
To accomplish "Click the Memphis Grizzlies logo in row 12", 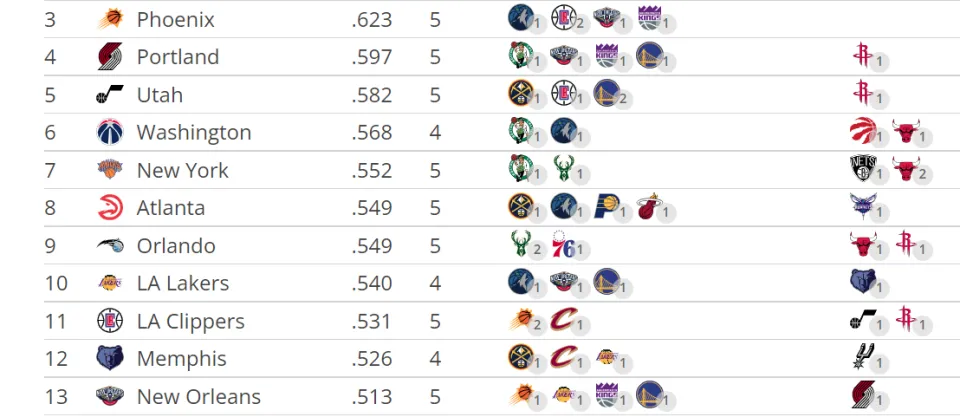I will pos(110,358).
